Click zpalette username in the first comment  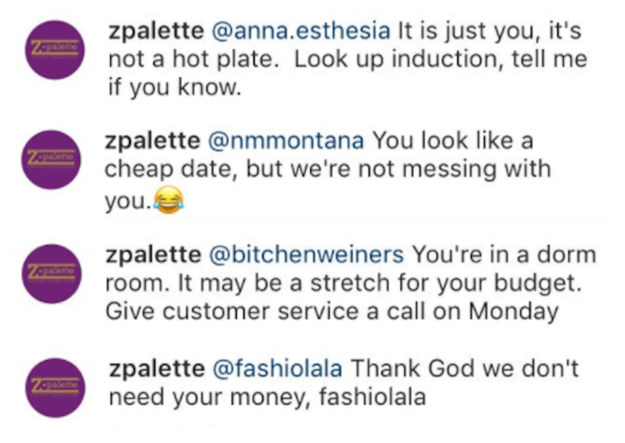click(x=156, y=32)
